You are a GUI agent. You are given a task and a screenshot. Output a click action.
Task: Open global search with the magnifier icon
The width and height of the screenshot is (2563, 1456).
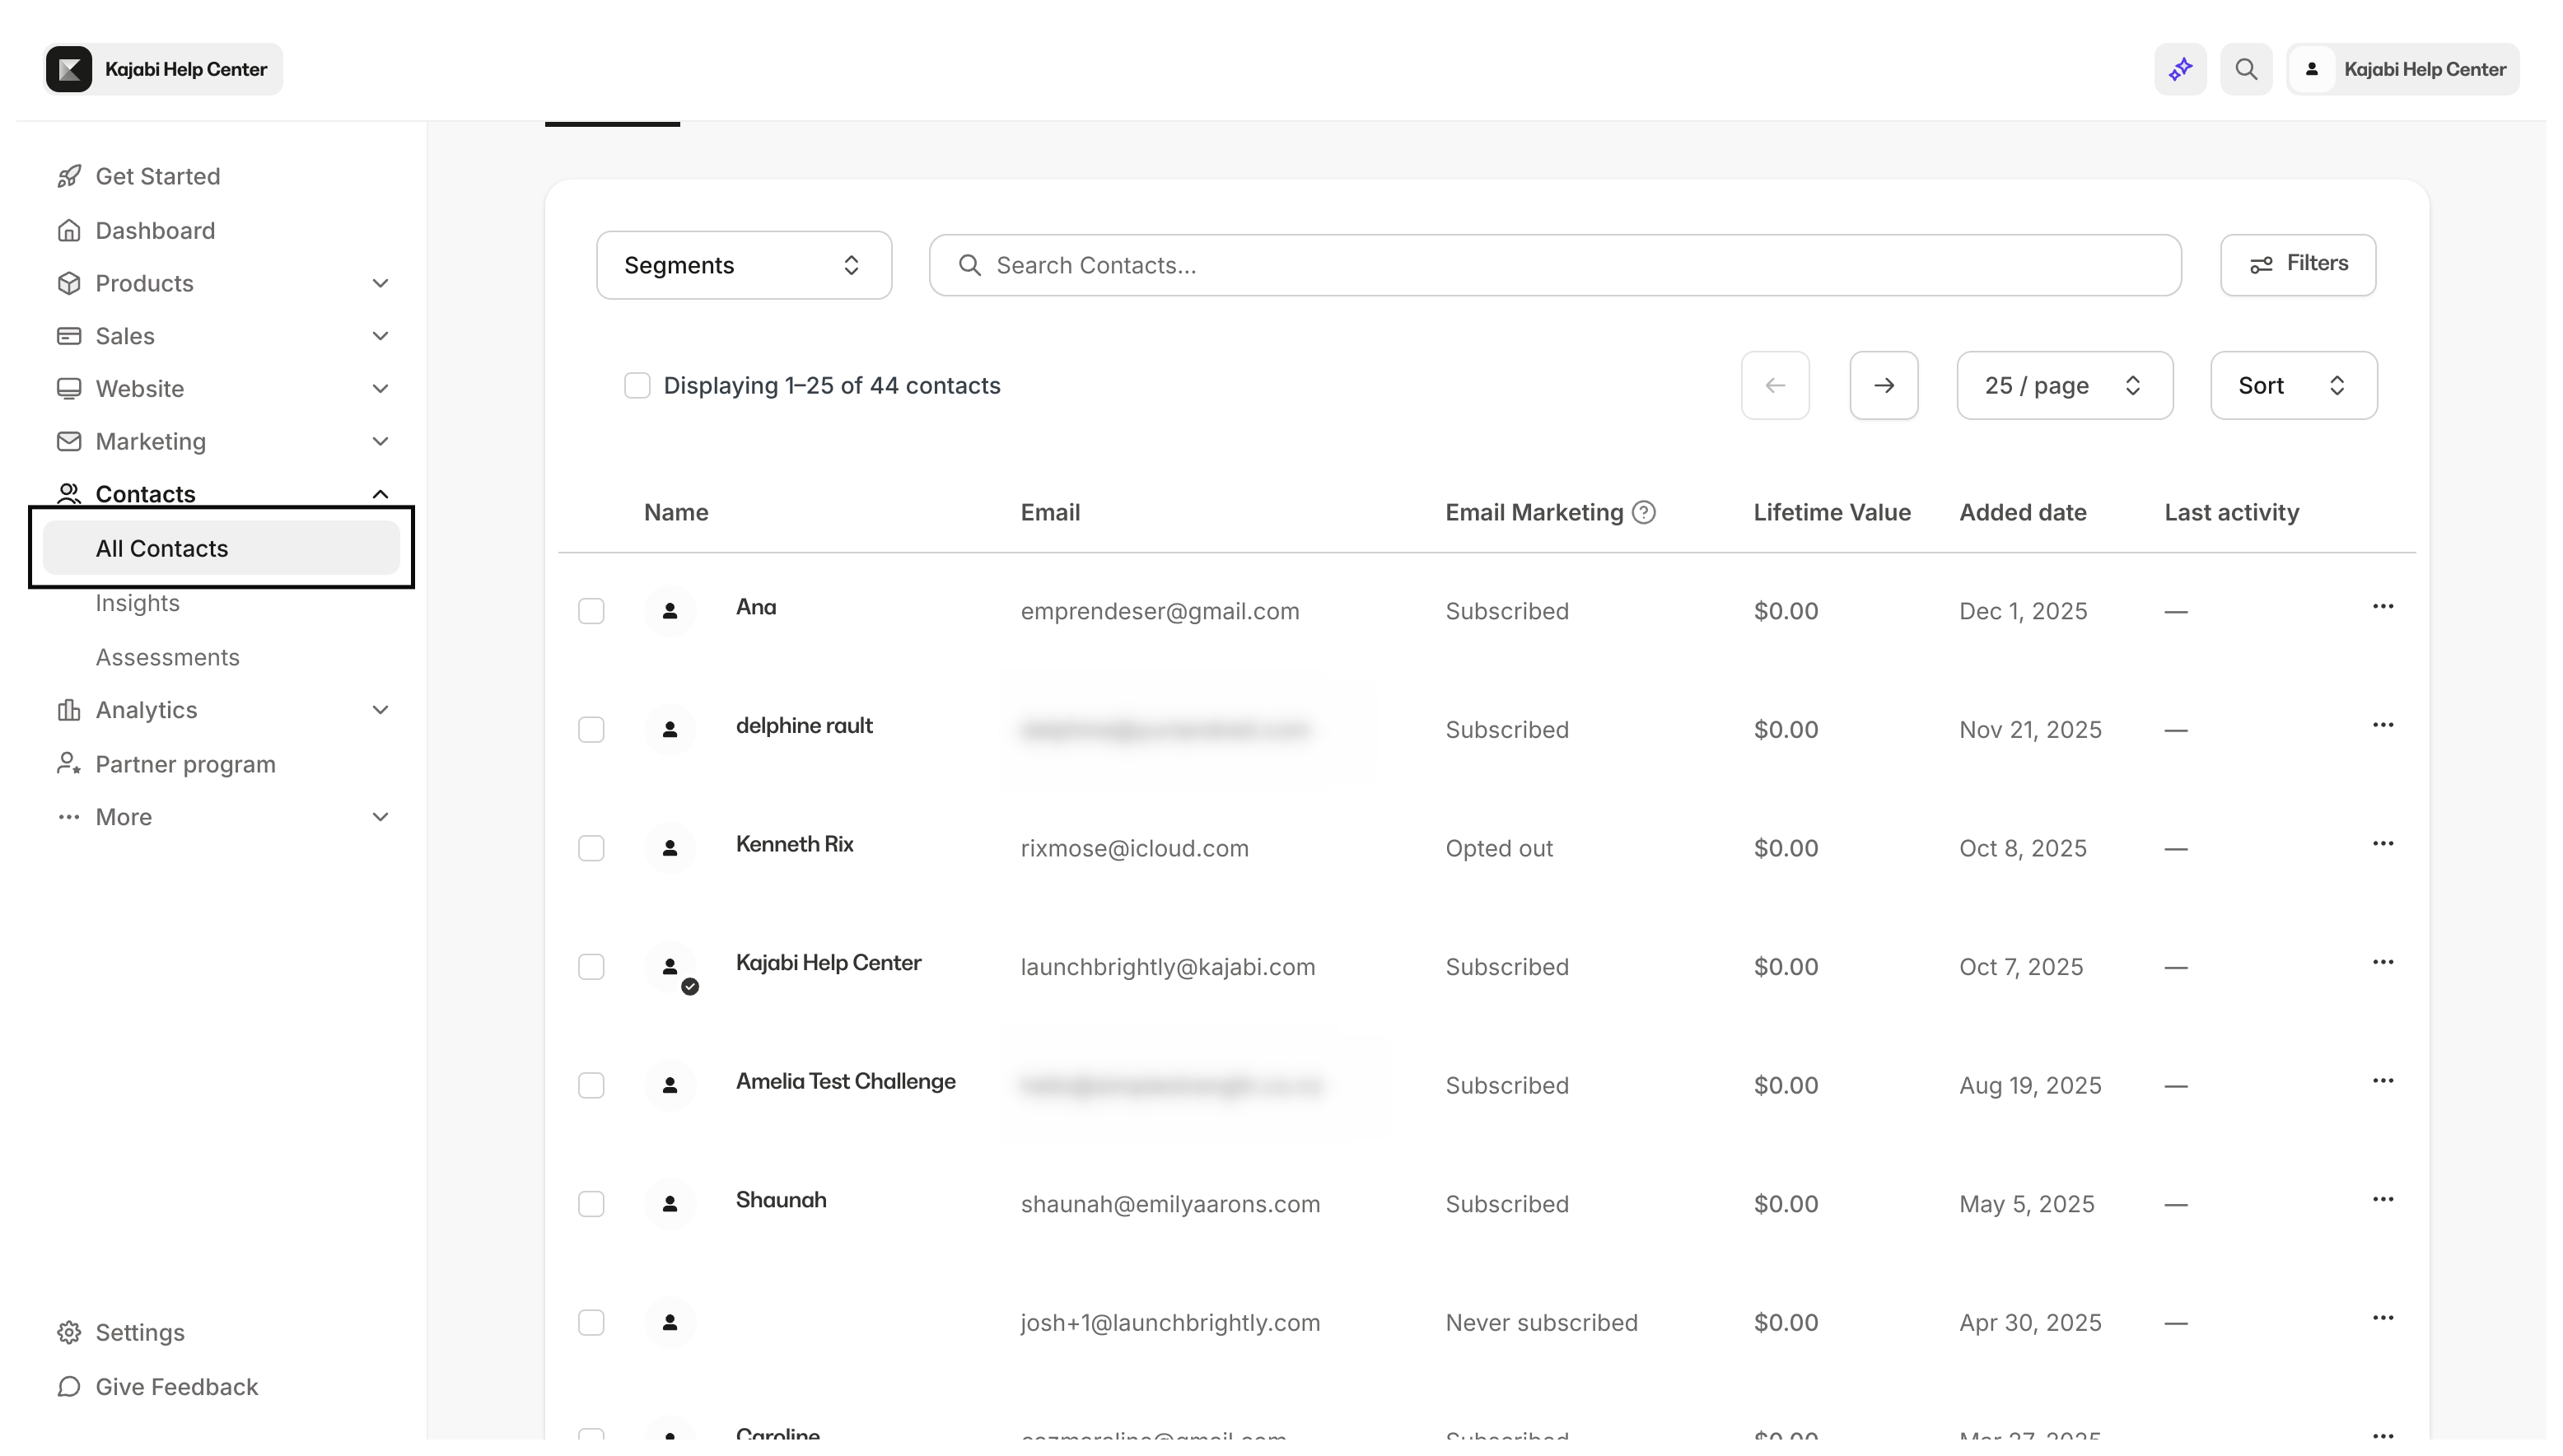[2246, 69]
